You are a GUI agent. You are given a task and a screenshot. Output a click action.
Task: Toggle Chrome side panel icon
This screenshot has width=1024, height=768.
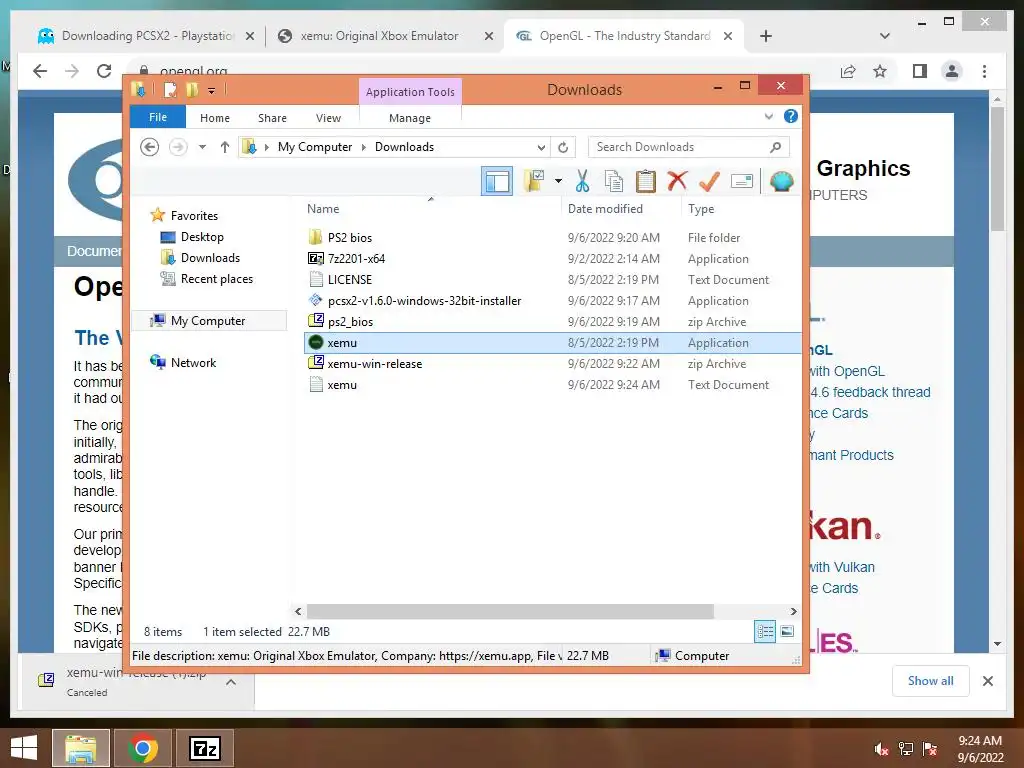click(920, 71)
